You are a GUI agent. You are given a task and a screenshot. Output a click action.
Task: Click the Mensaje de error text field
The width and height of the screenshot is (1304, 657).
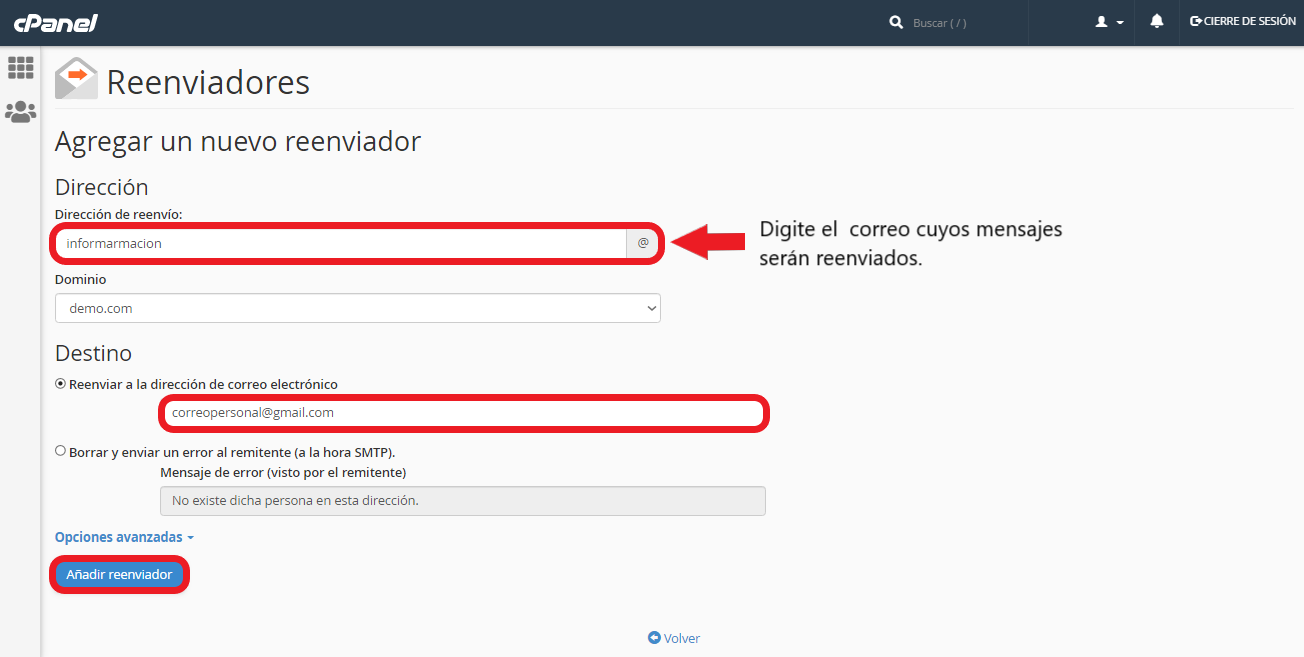(463, 501)
